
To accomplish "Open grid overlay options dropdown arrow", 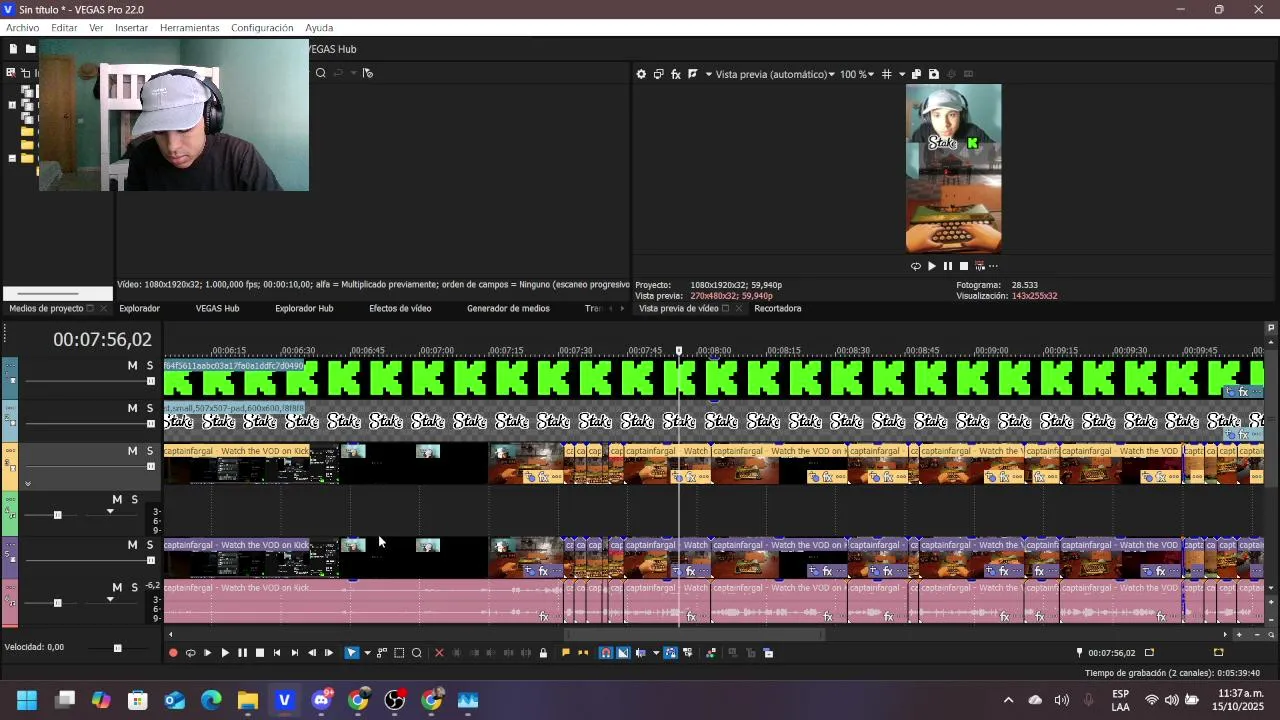I will tap(902, 74).
